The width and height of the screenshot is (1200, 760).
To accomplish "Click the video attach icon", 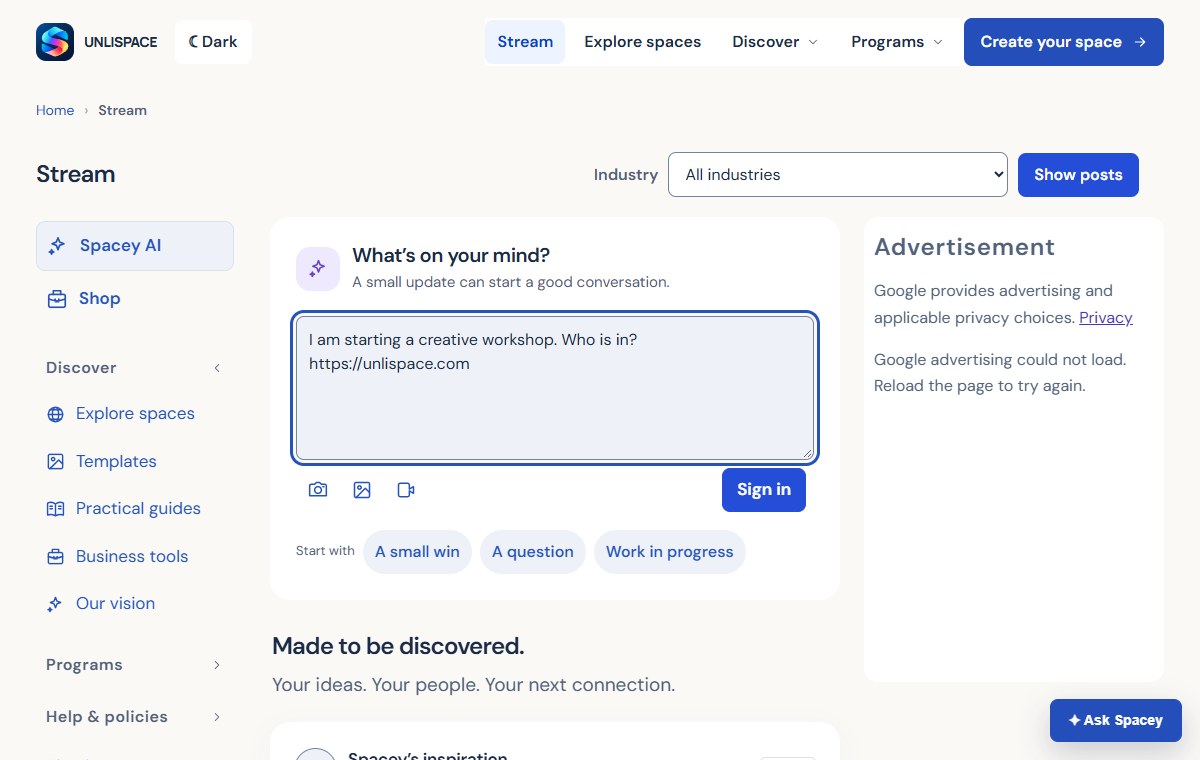I will (406, 490).
